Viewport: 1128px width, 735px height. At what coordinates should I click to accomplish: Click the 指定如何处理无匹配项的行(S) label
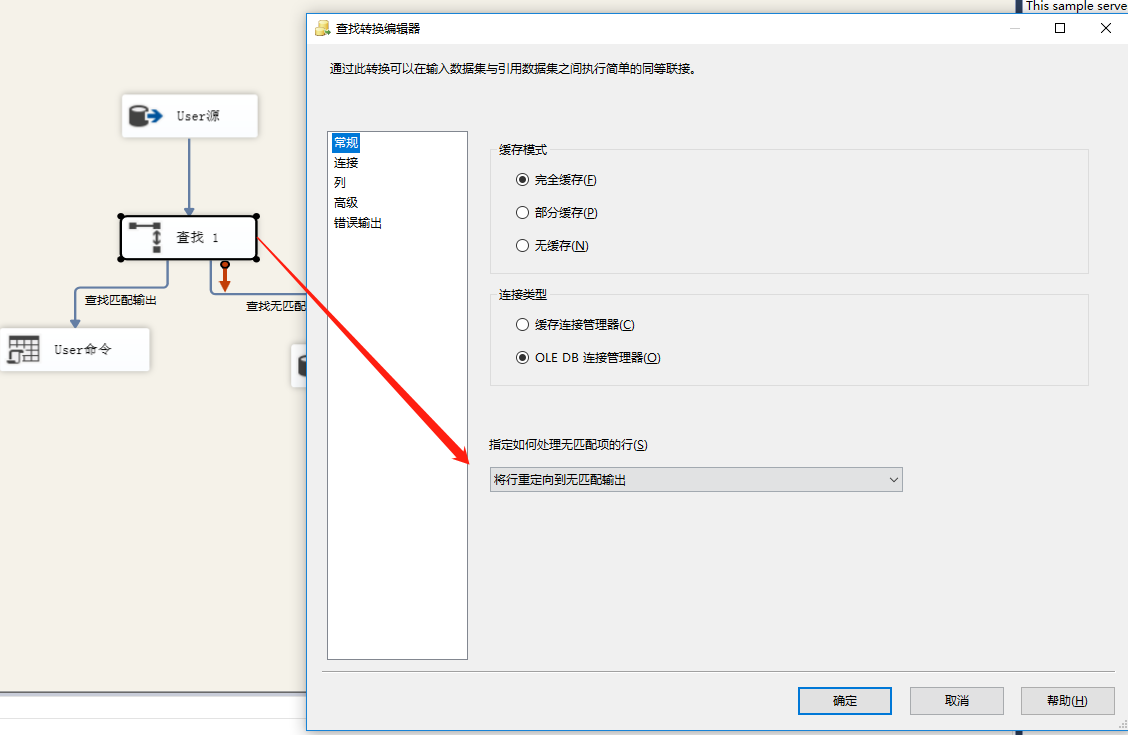point(568,445)
